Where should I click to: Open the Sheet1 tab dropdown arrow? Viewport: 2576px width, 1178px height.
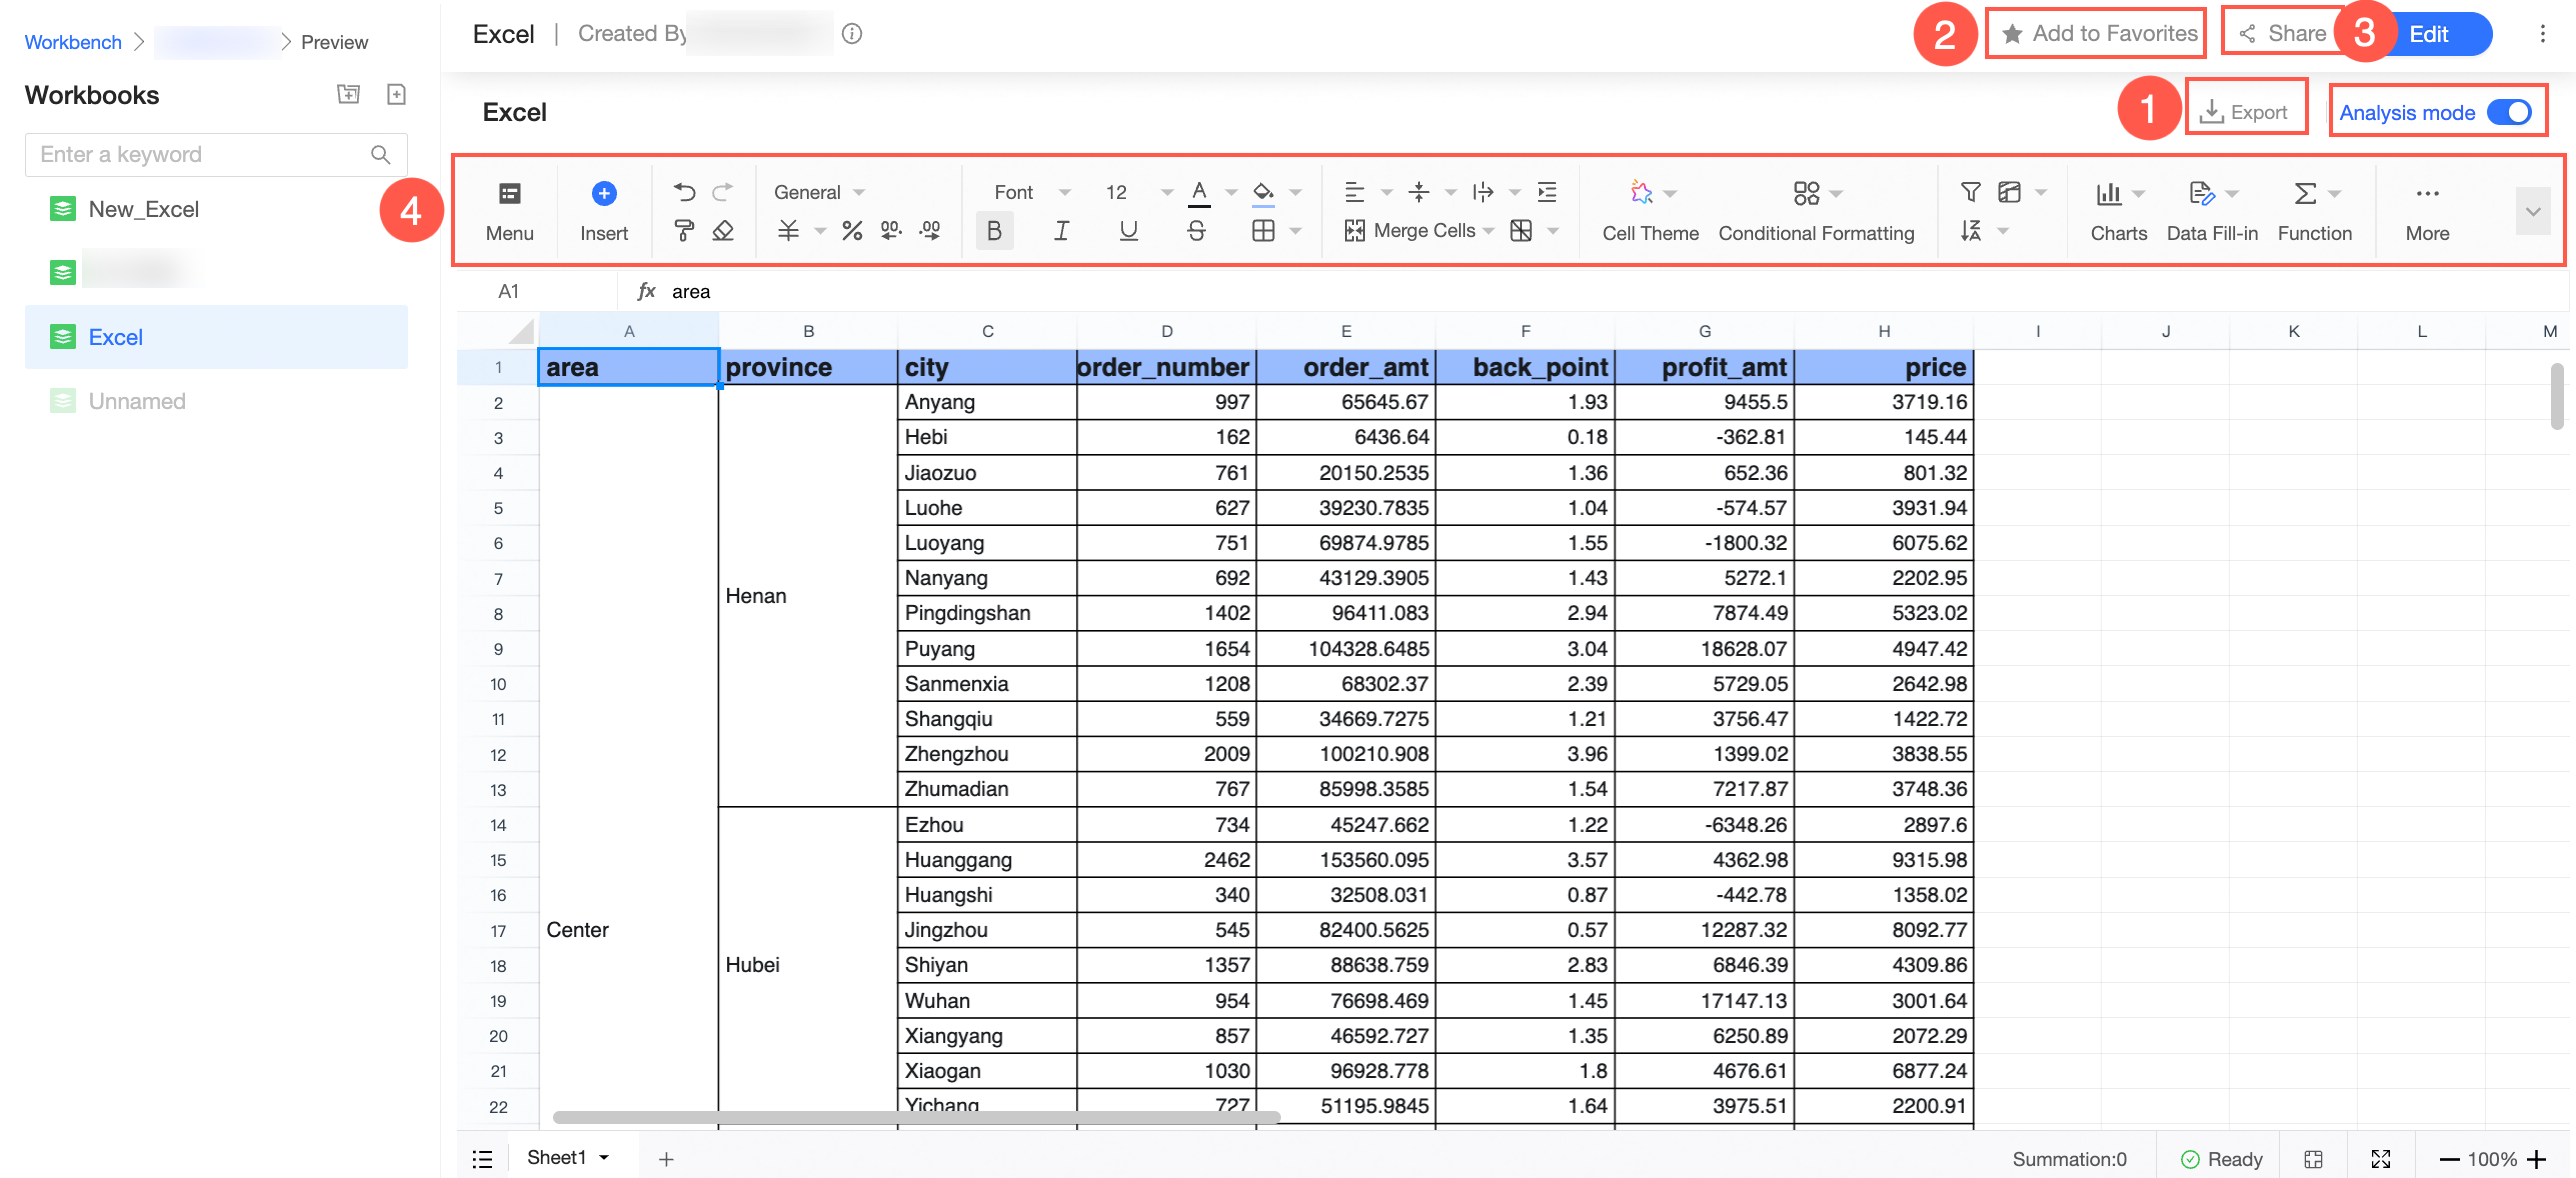pyautogui.click(x=604, y=1158)
